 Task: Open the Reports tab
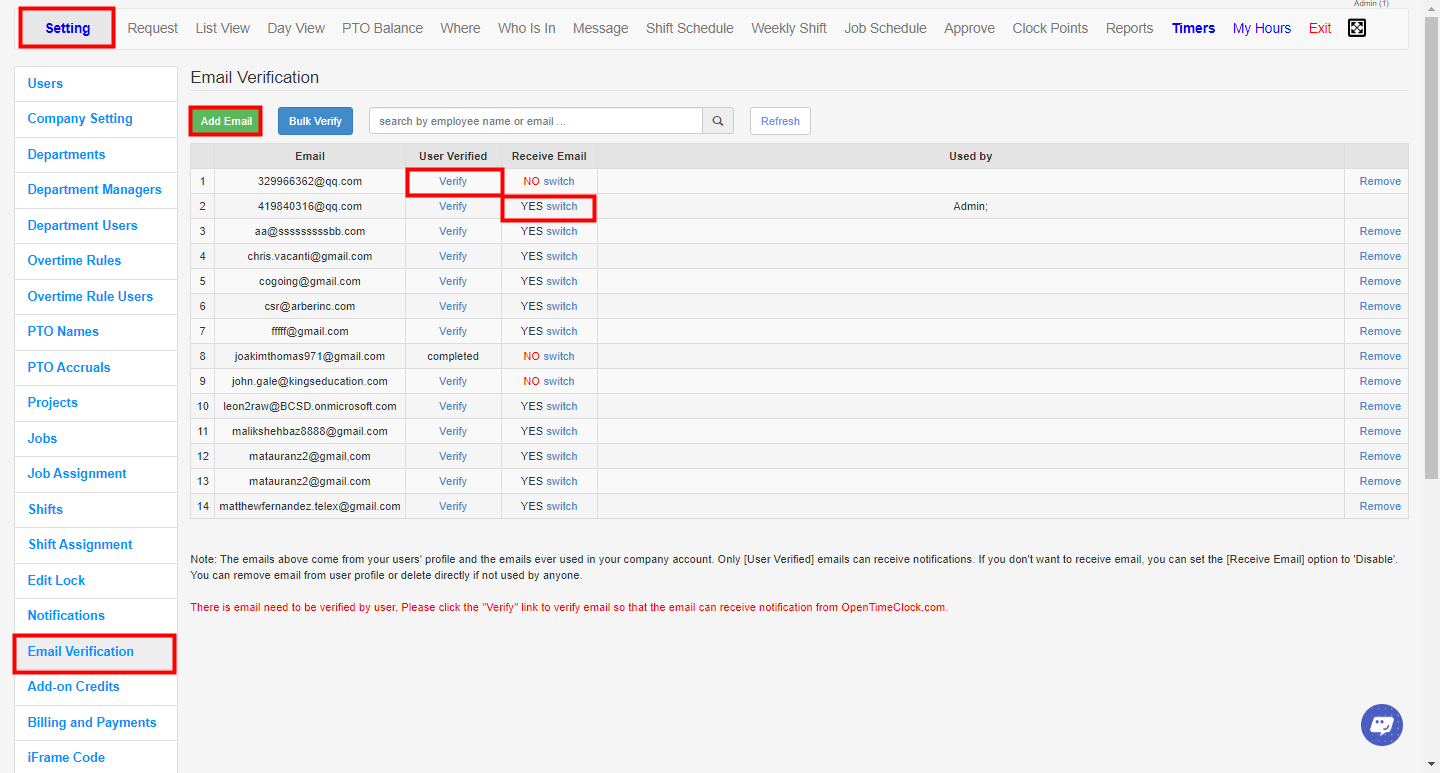[1129, 28]
